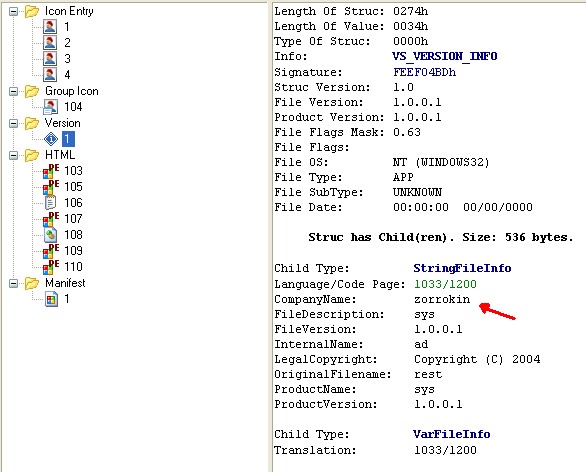Click the signature value 'FEEF04BDh'
586x472 pixels.
(425, 72)
